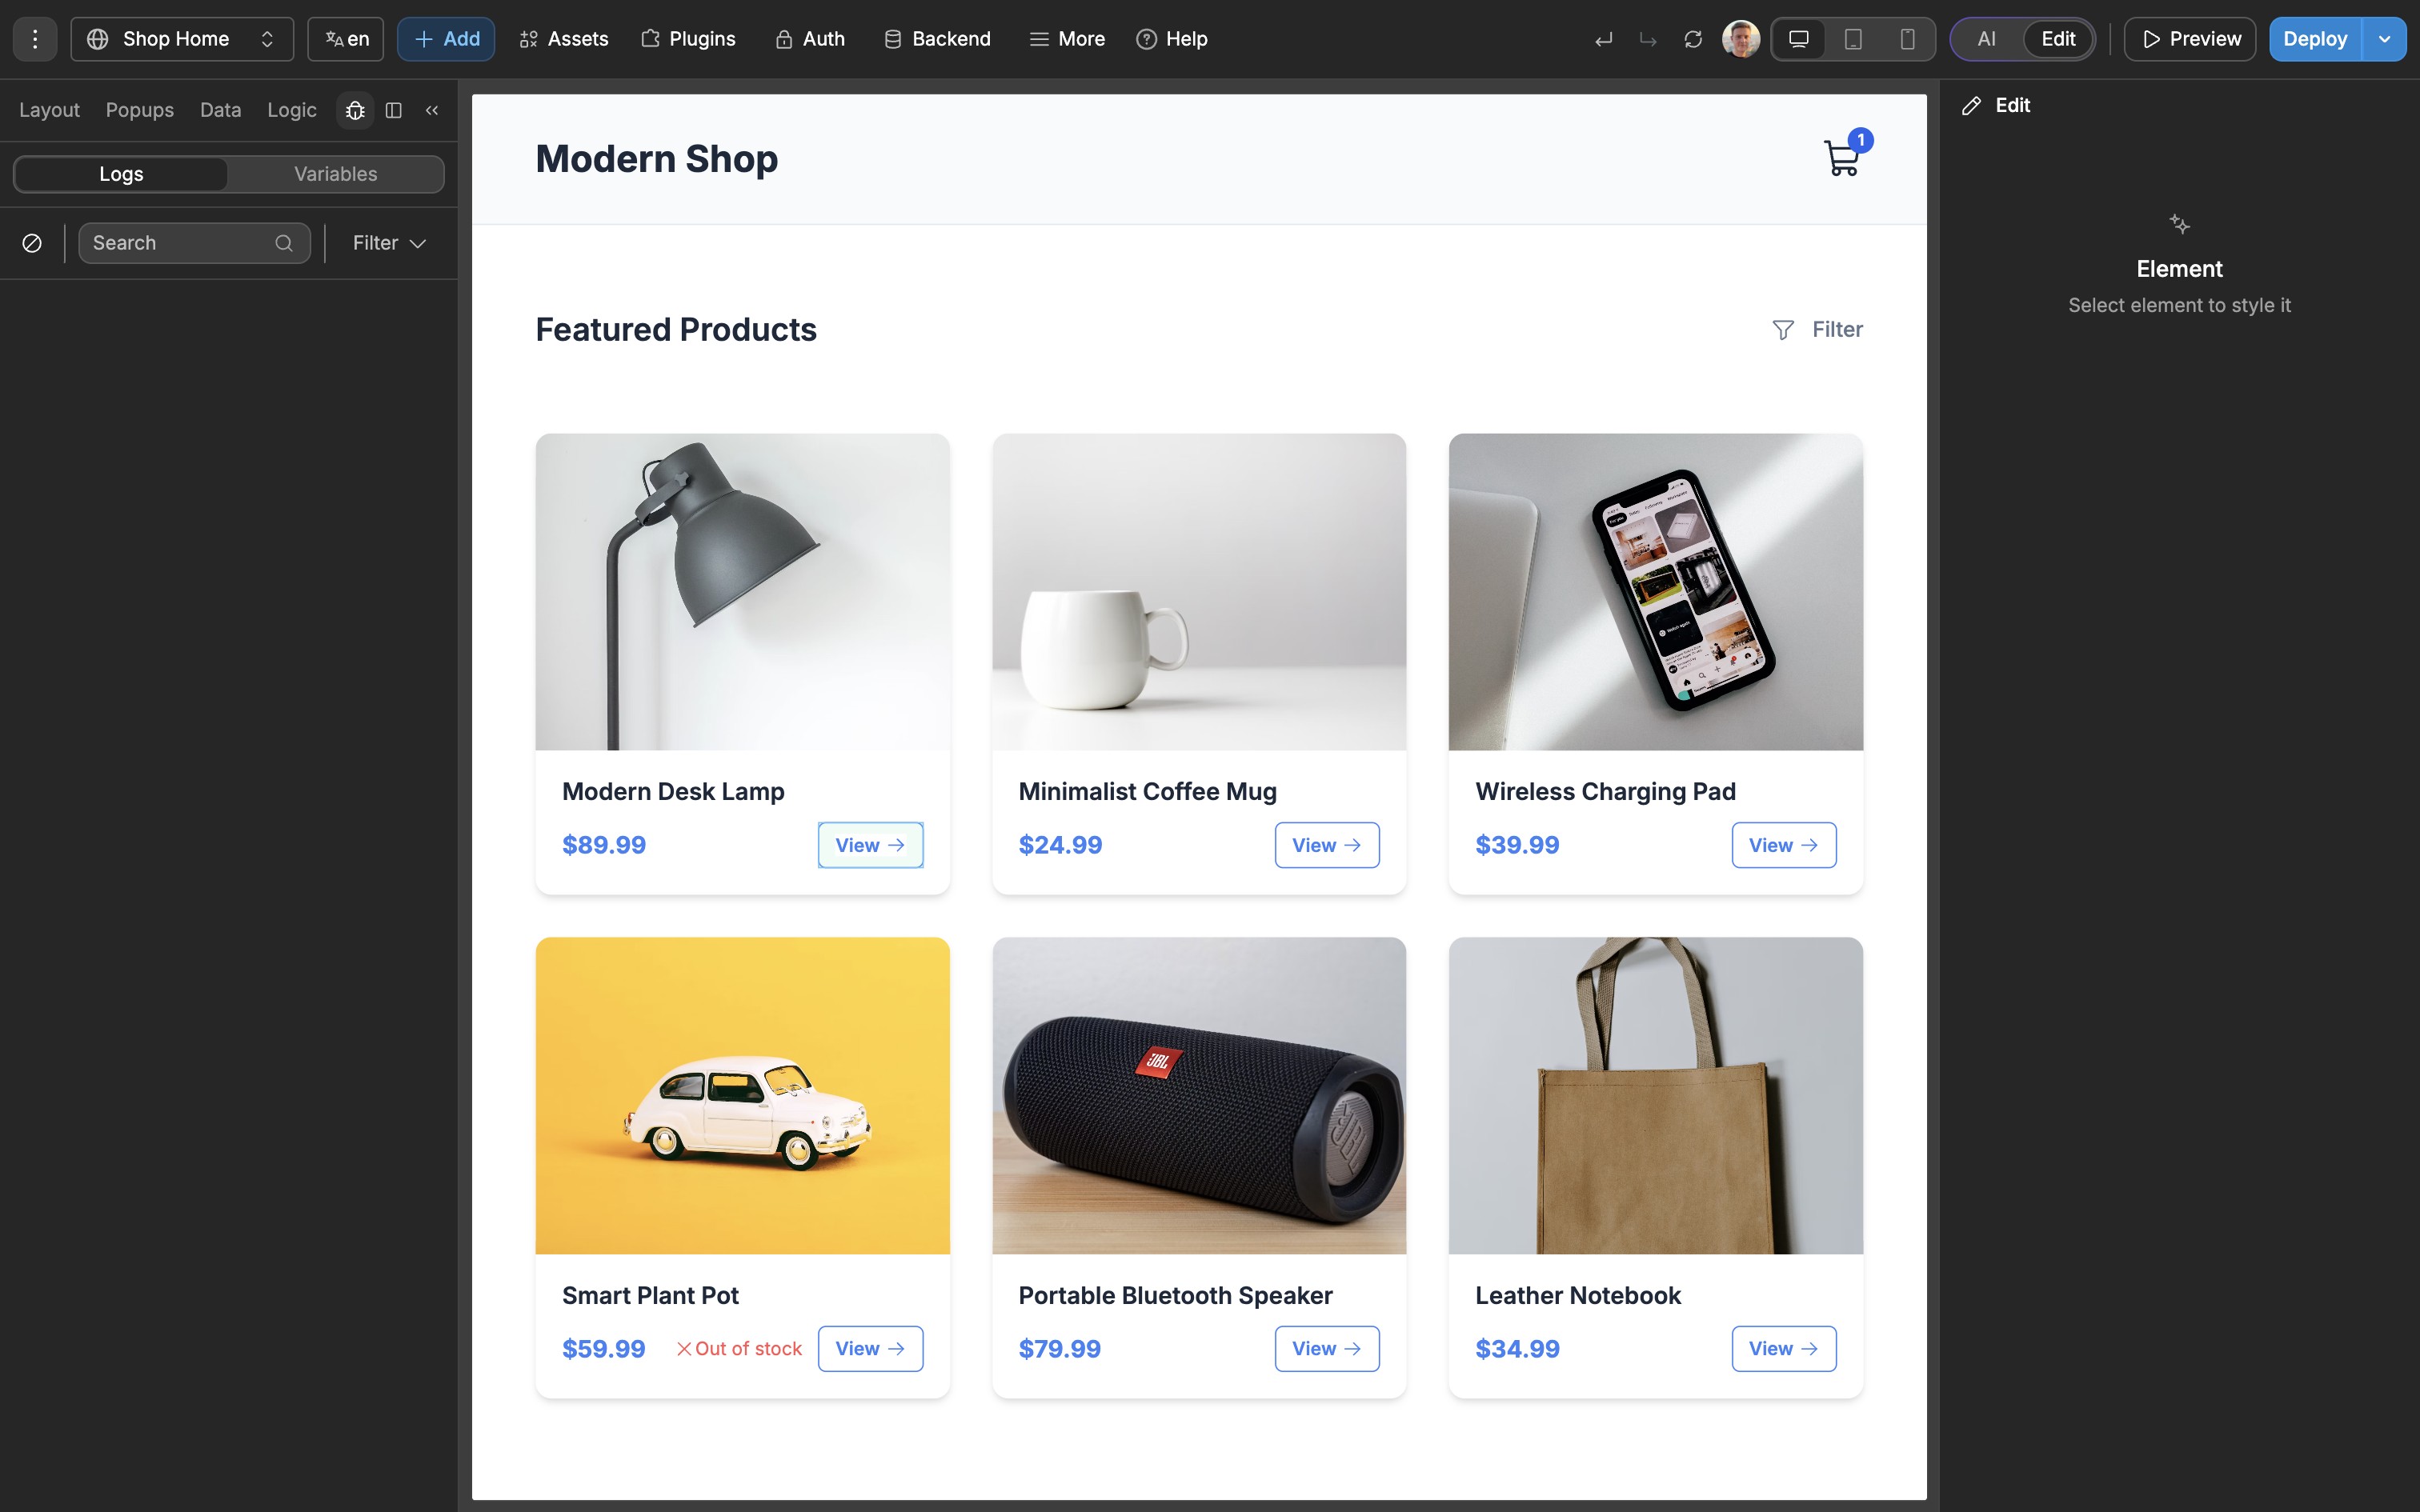Open the Shop Home page selector
The height and width of the screenshot is (1512, 2420).
click(x=182, y=39)
